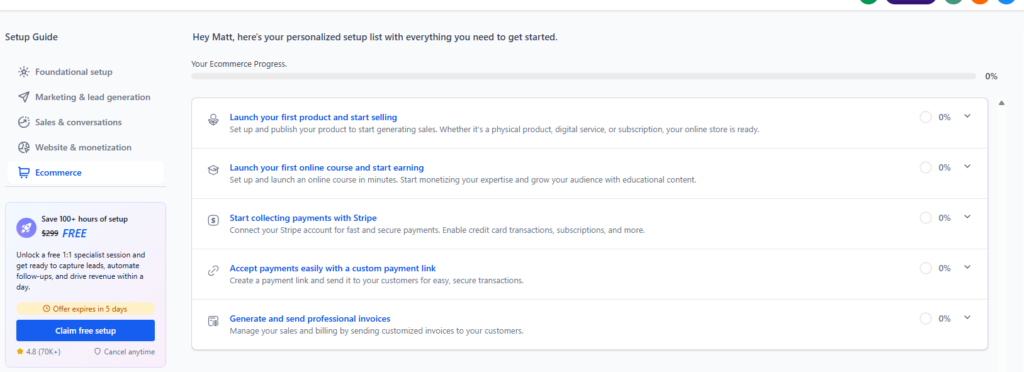Open Launch your first online course link
The image size is (1024, 372).
(x=327, y=168)
